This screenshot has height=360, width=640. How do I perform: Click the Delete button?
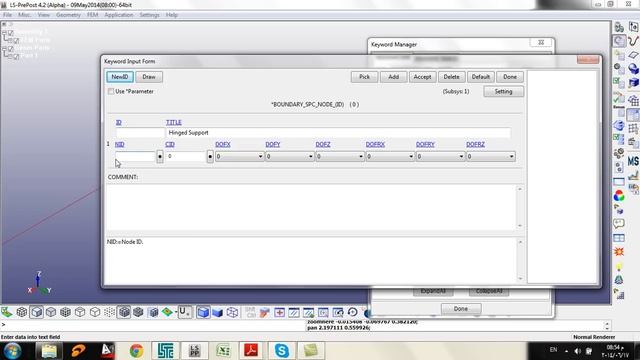pyautogui.click(x=451, y=77)
